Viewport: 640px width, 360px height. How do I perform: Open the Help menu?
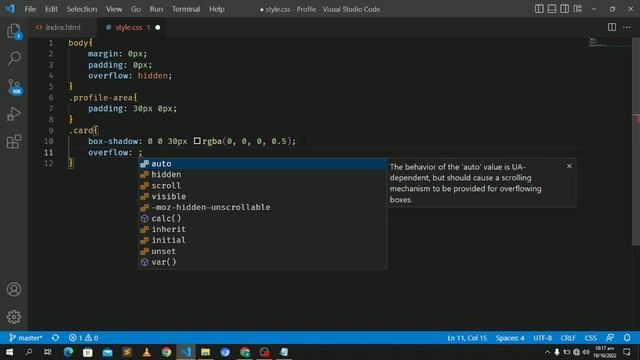(x=217, y=9)
